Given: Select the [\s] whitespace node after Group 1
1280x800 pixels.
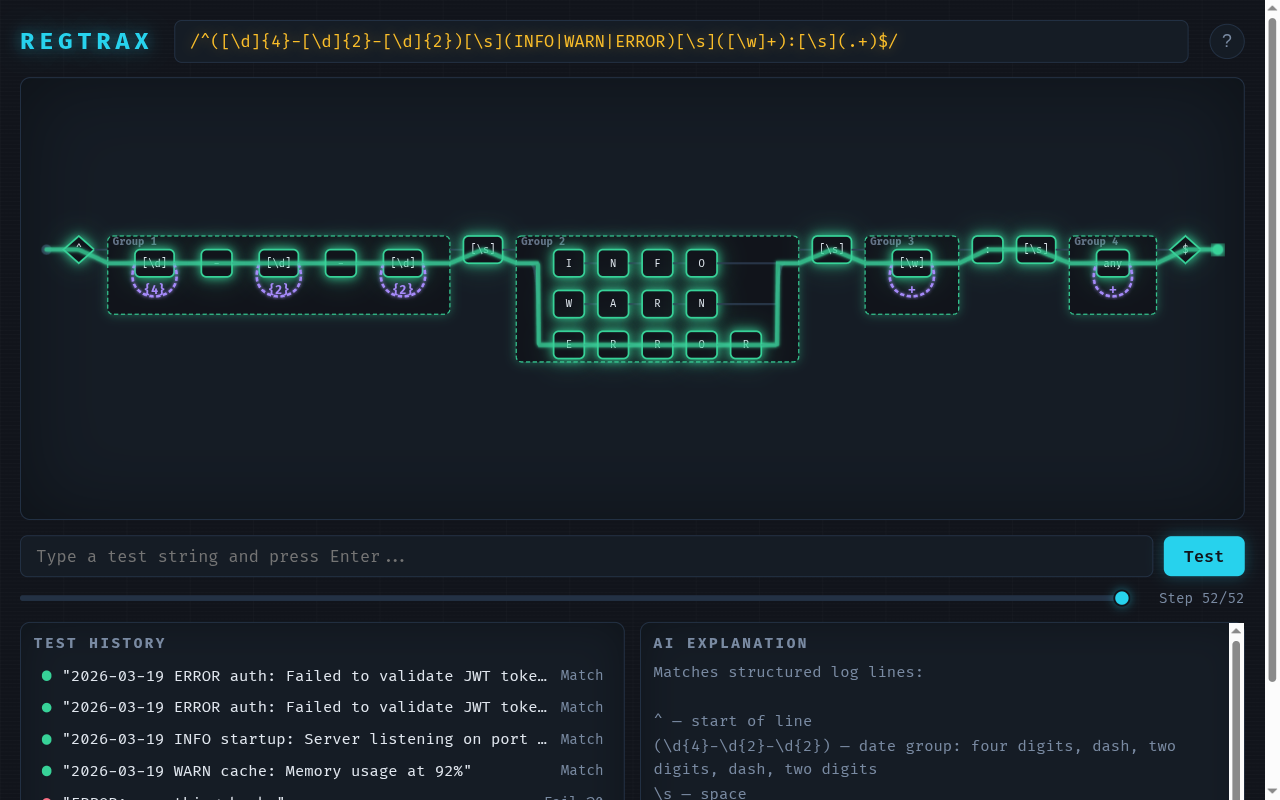Looking at the screenshot, I should (484, 248).
